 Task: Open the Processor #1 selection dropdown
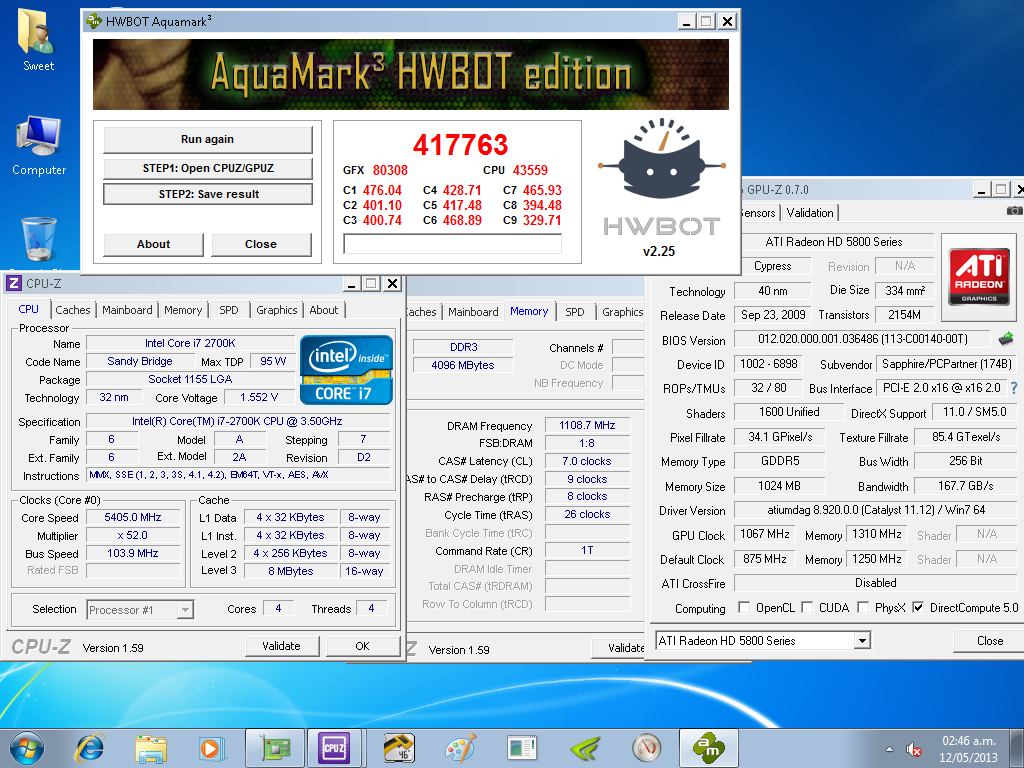coord(140,610)
